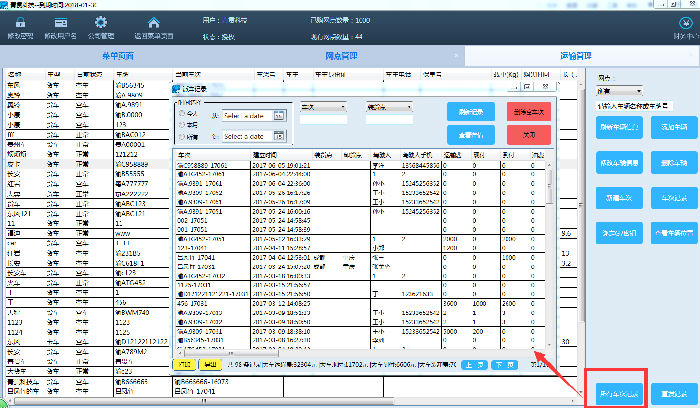Select the first radio button in the dialog filter

180,113
